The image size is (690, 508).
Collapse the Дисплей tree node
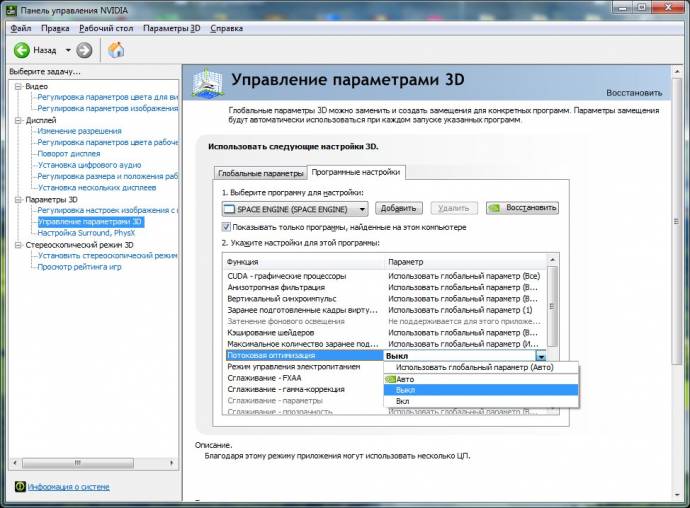(18, 120)
